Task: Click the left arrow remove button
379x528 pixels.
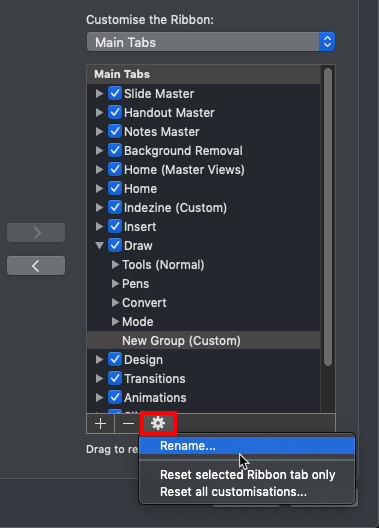Action: [x=36, y=266]
